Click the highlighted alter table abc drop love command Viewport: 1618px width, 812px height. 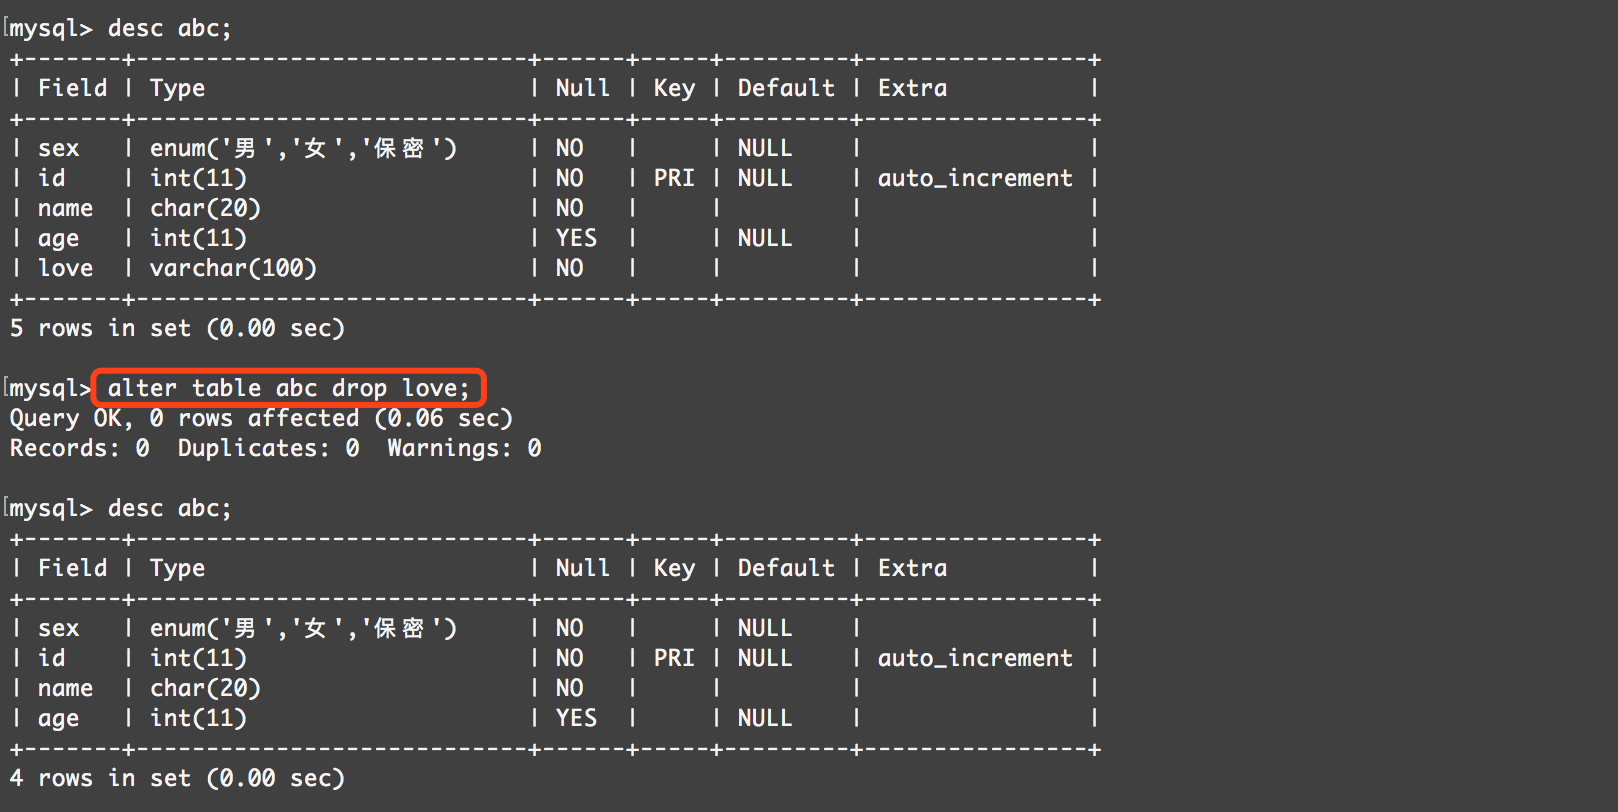coord(288,388)
